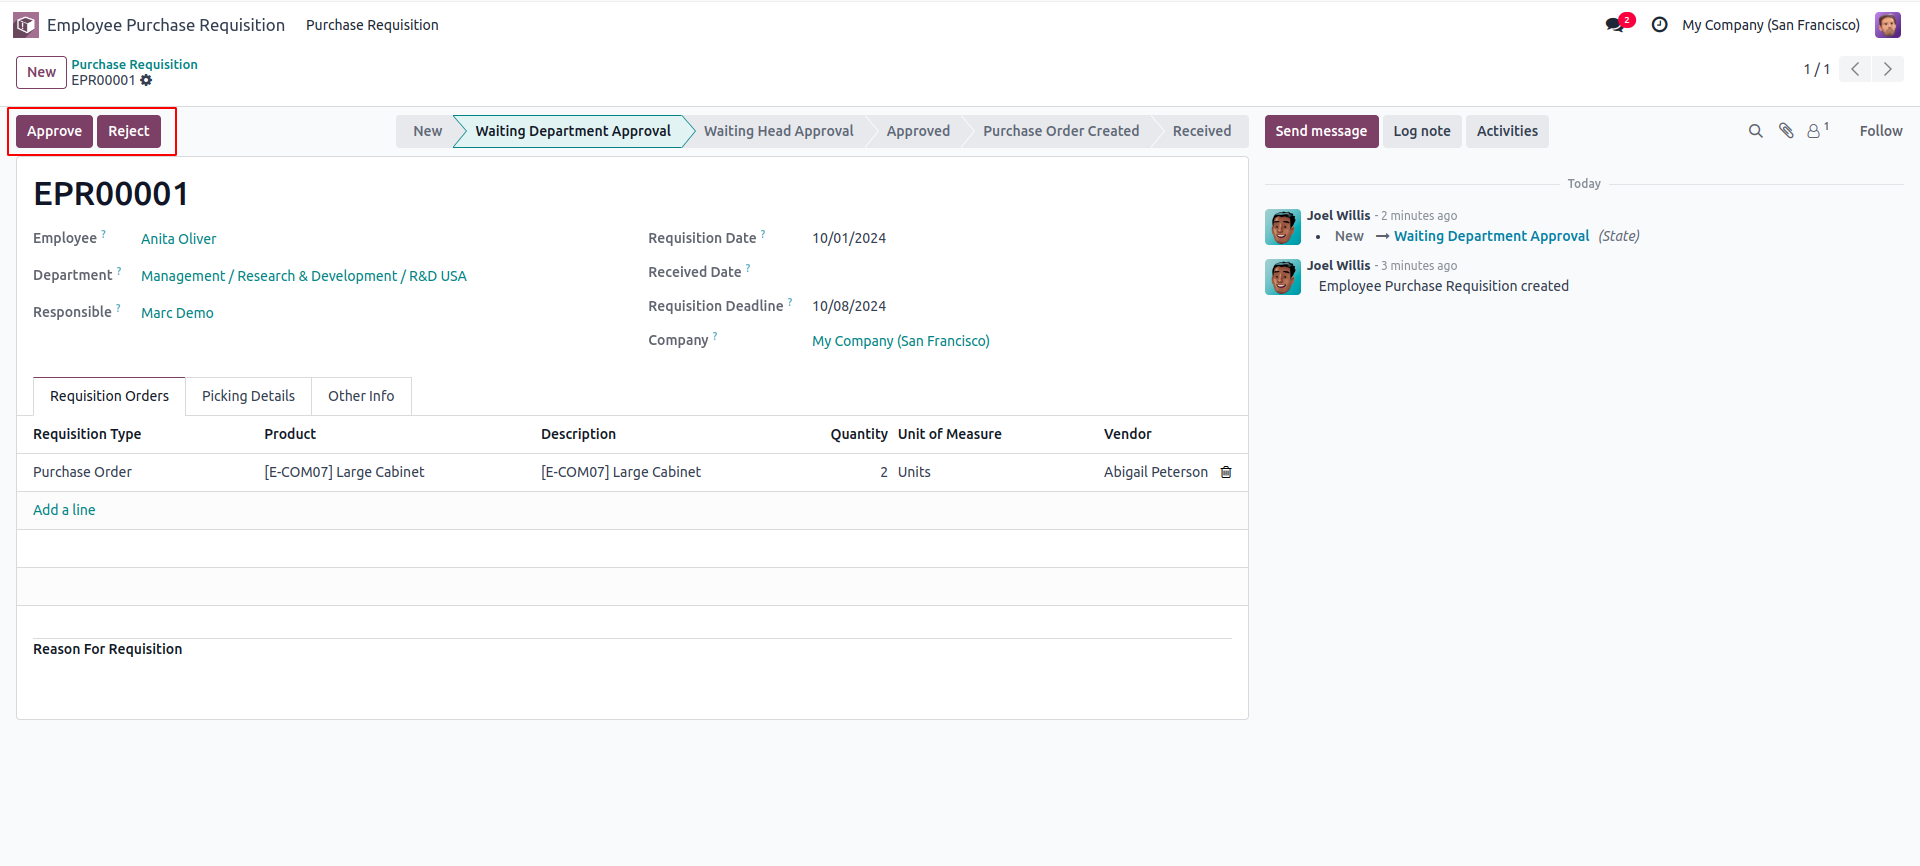
Task: Switch to the Picking Details tab
Action: tap(248, 396)
